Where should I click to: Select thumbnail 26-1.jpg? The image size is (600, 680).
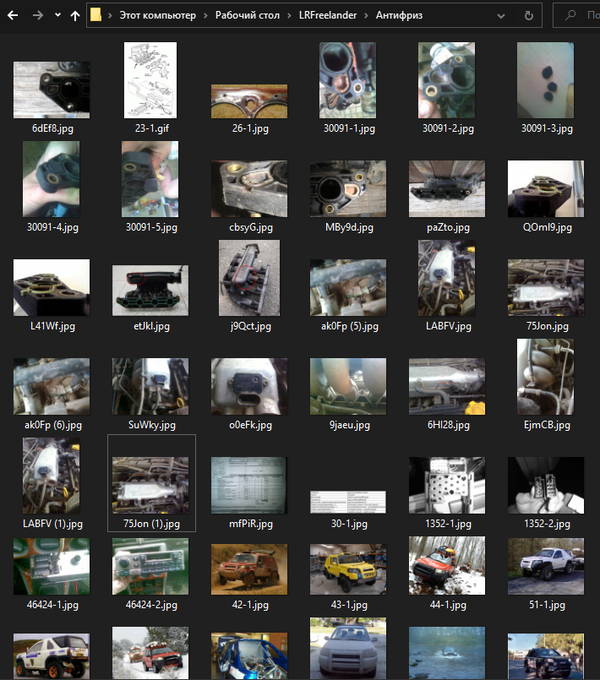(249, 101)
